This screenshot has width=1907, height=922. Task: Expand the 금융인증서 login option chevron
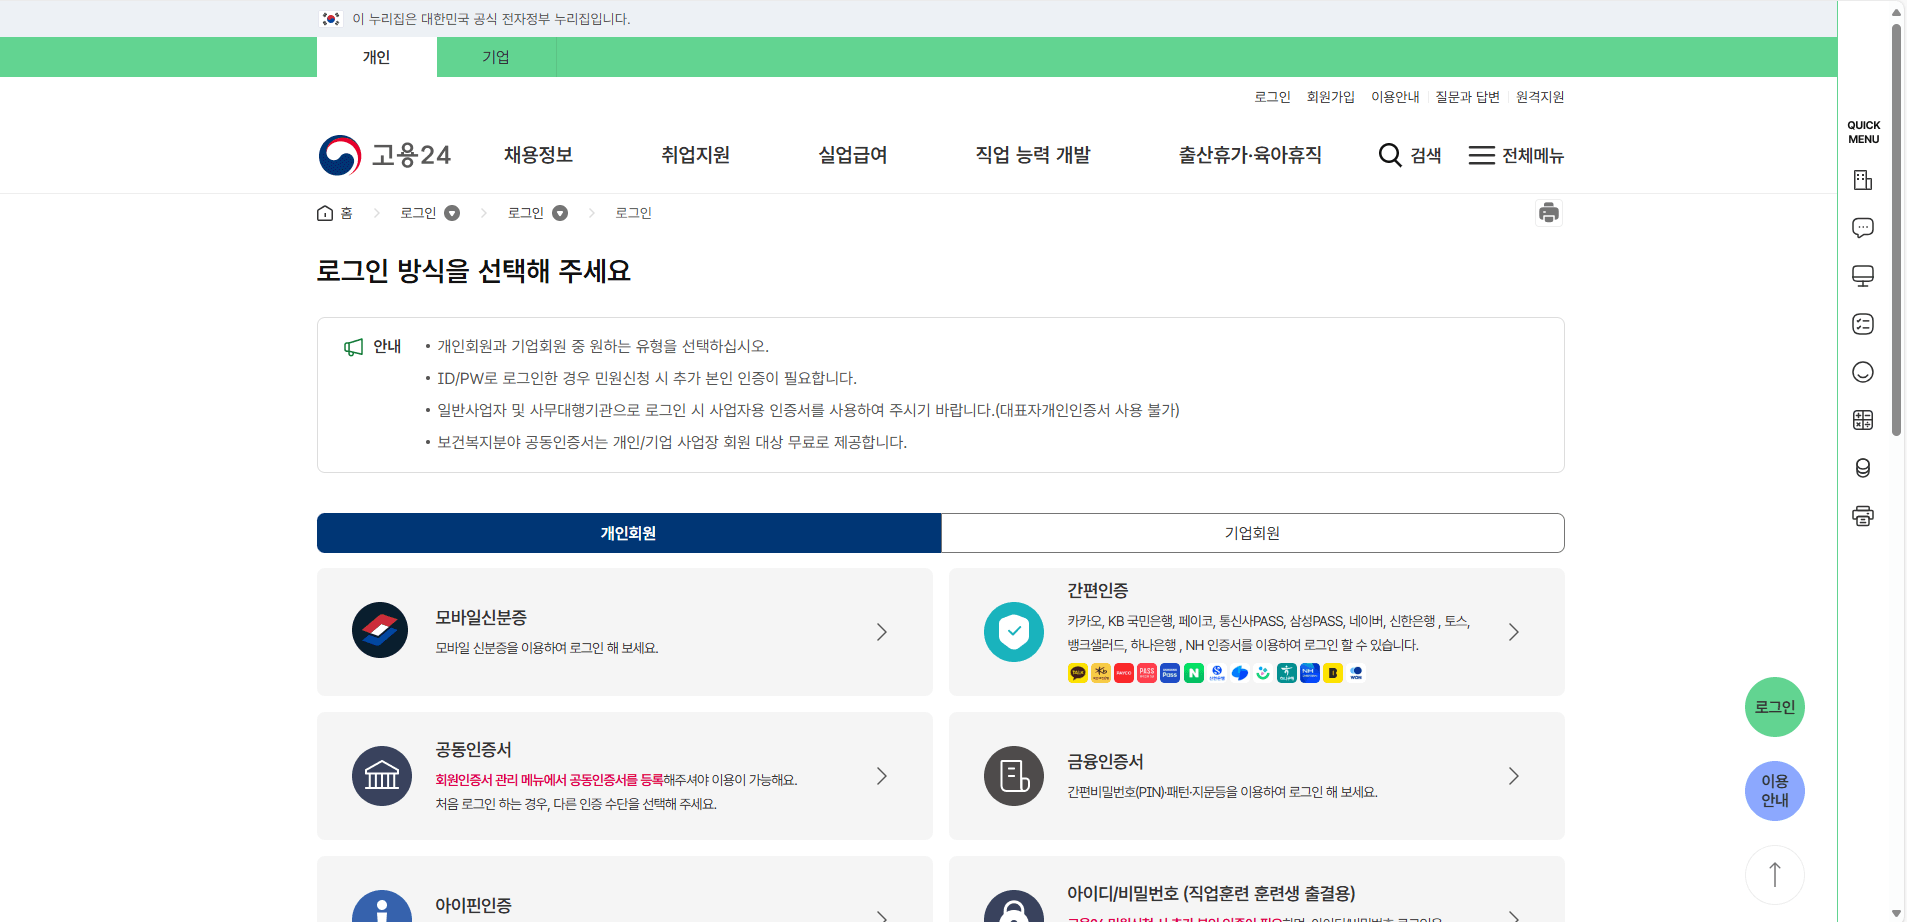[1514, 776]
